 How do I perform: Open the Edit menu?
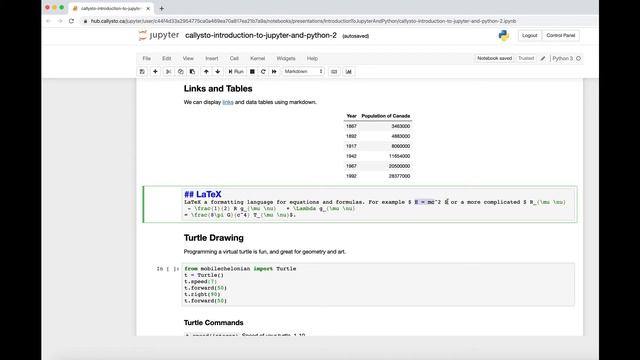(x=167, y=58)
